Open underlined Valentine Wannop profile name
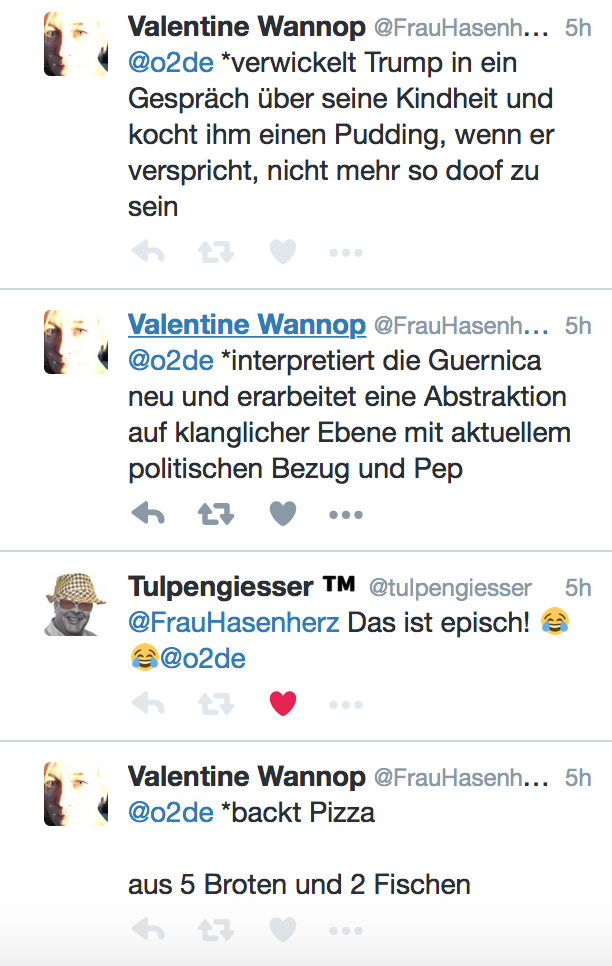Image resolution: width=612 pixels, height=966 pixels. coord(247,325)
